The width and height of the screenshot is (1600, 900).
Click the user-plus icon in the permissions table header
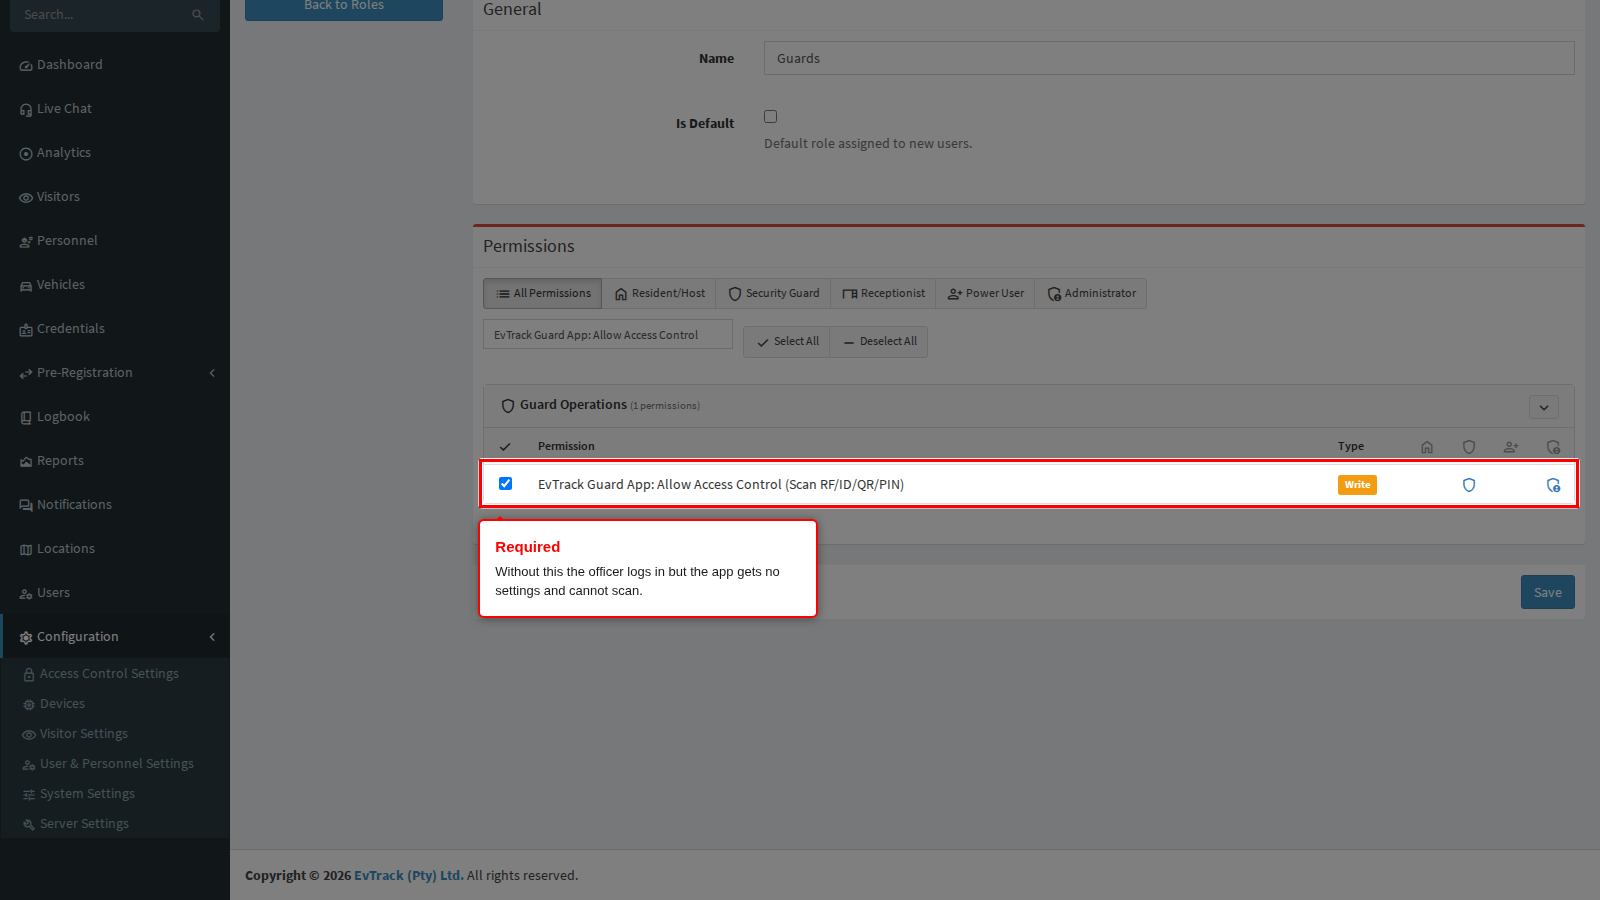(1511, 447)
